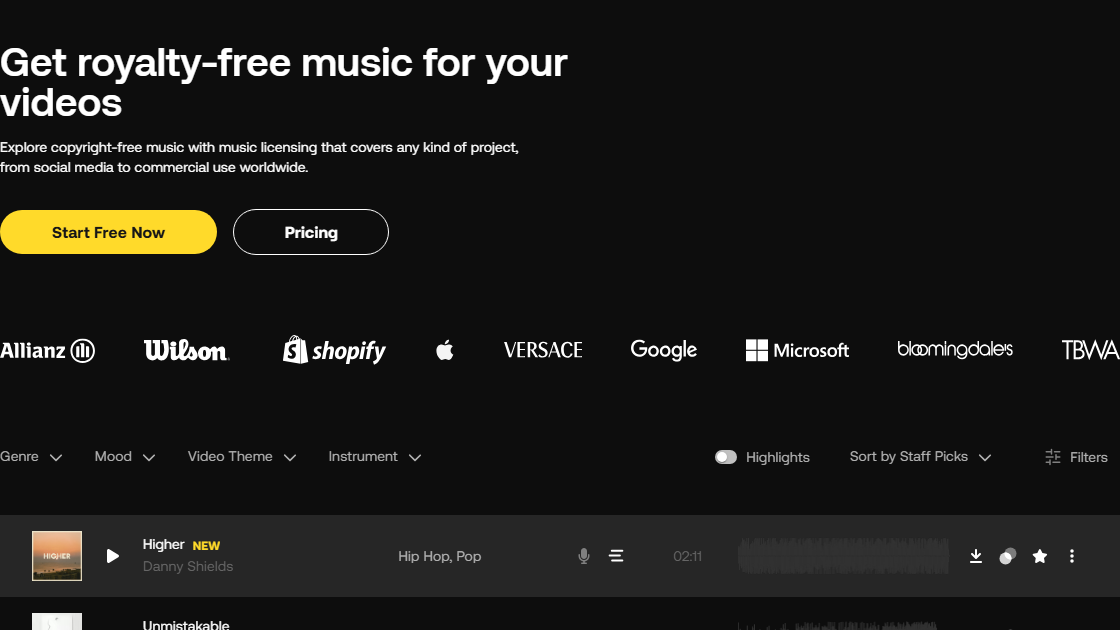Expand the Video Theme dropdown

click(x=242, y=456)
